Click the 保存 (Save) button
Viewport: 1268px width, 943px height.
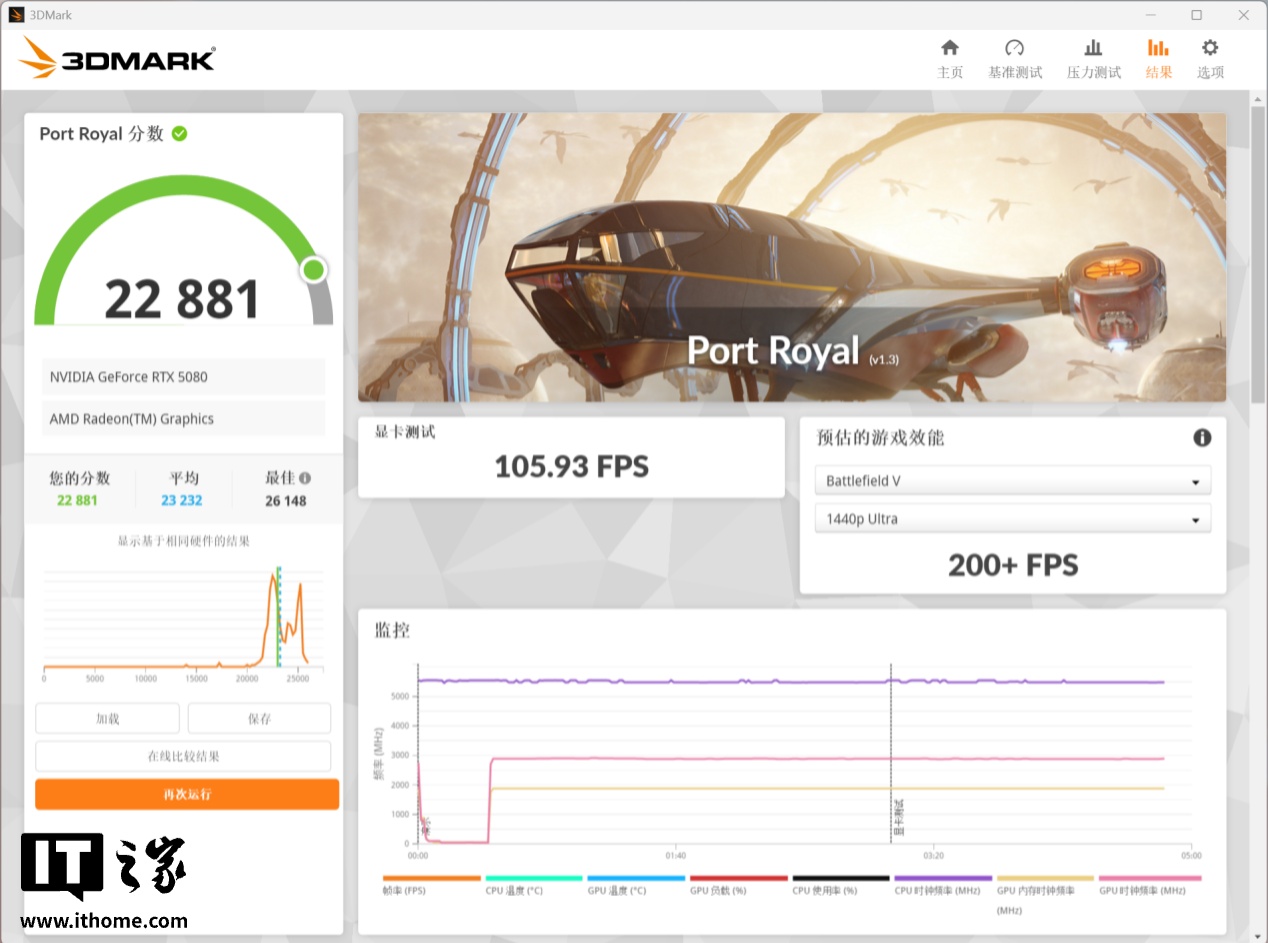click(259, 718)
